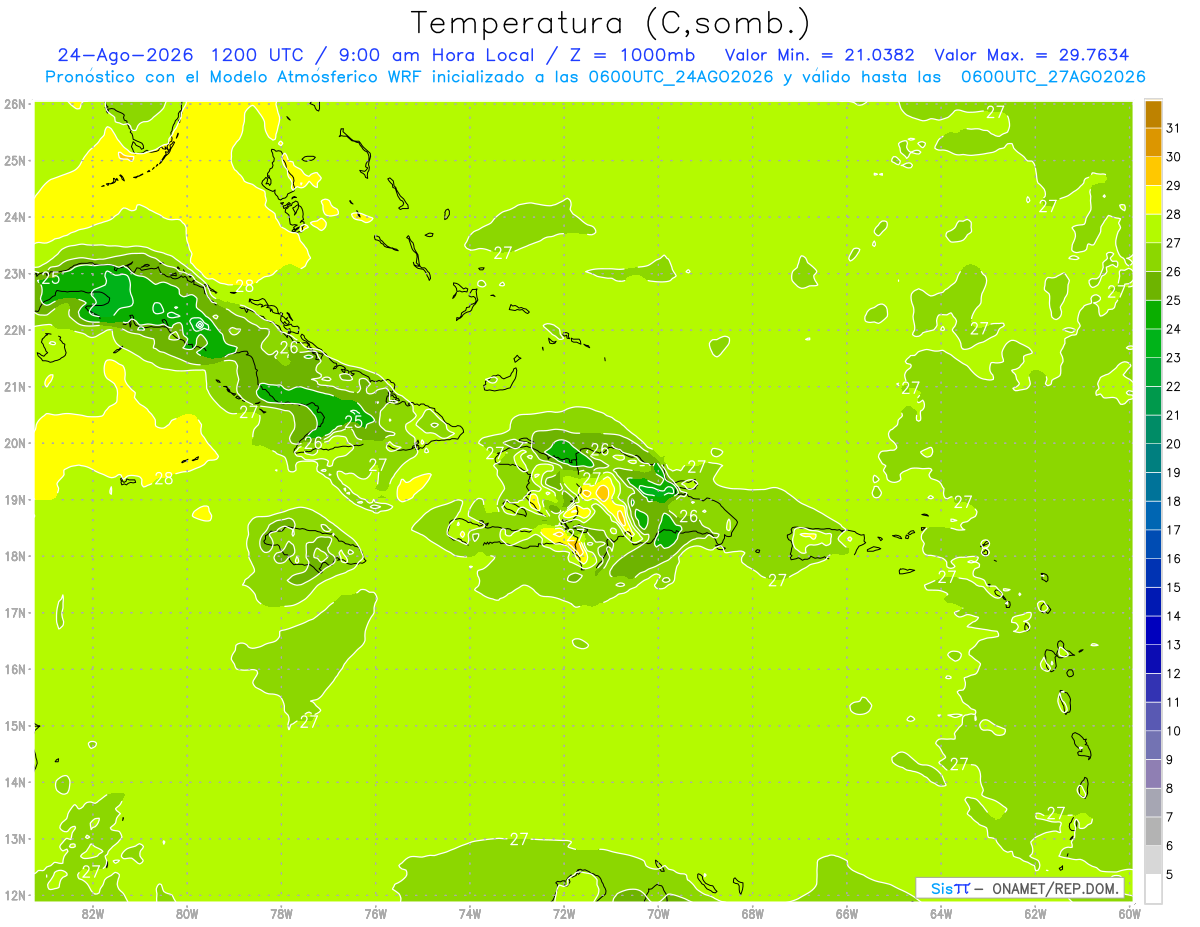1200x927 pixels.
Task: Click the '10' value on the color scale
Action: point(1174,731)
